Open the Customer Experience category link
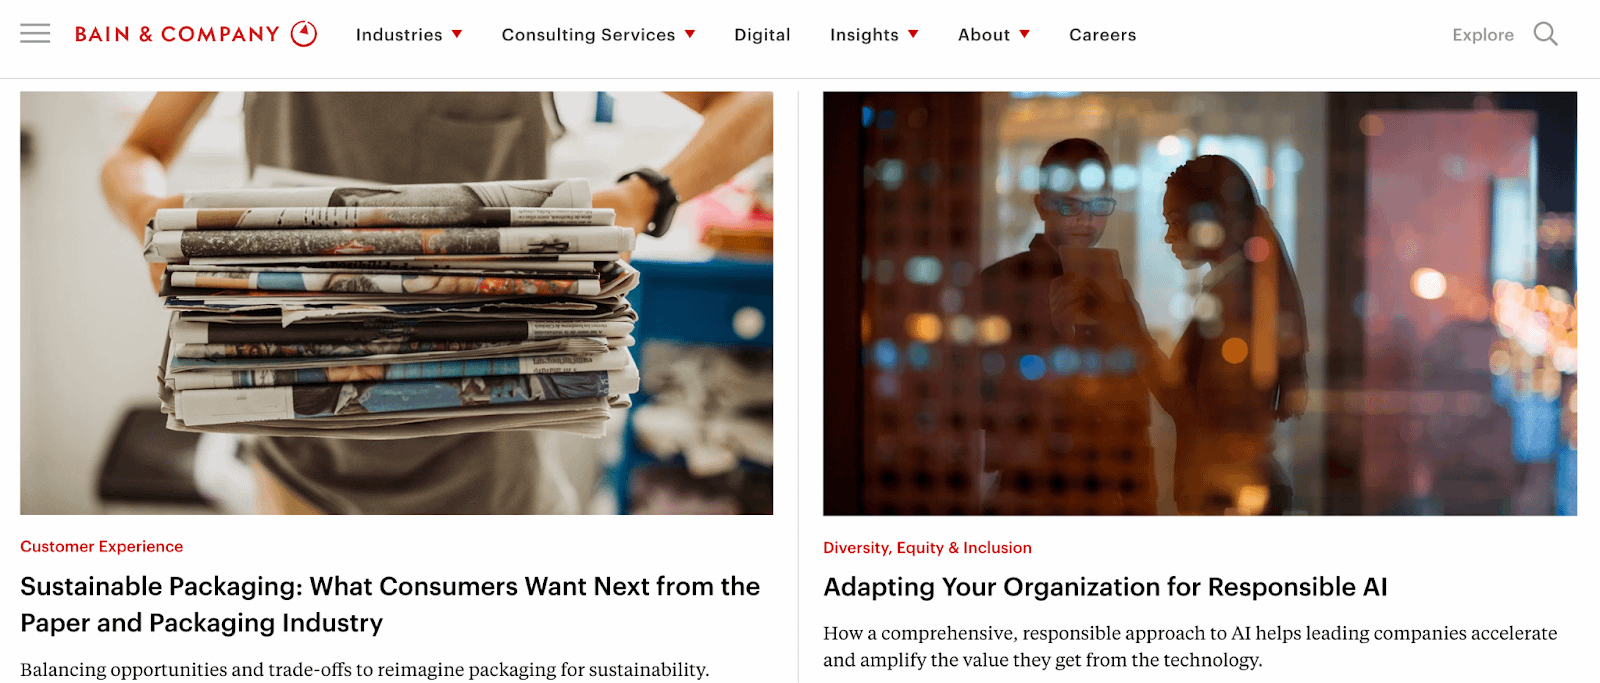 point(102,546)
